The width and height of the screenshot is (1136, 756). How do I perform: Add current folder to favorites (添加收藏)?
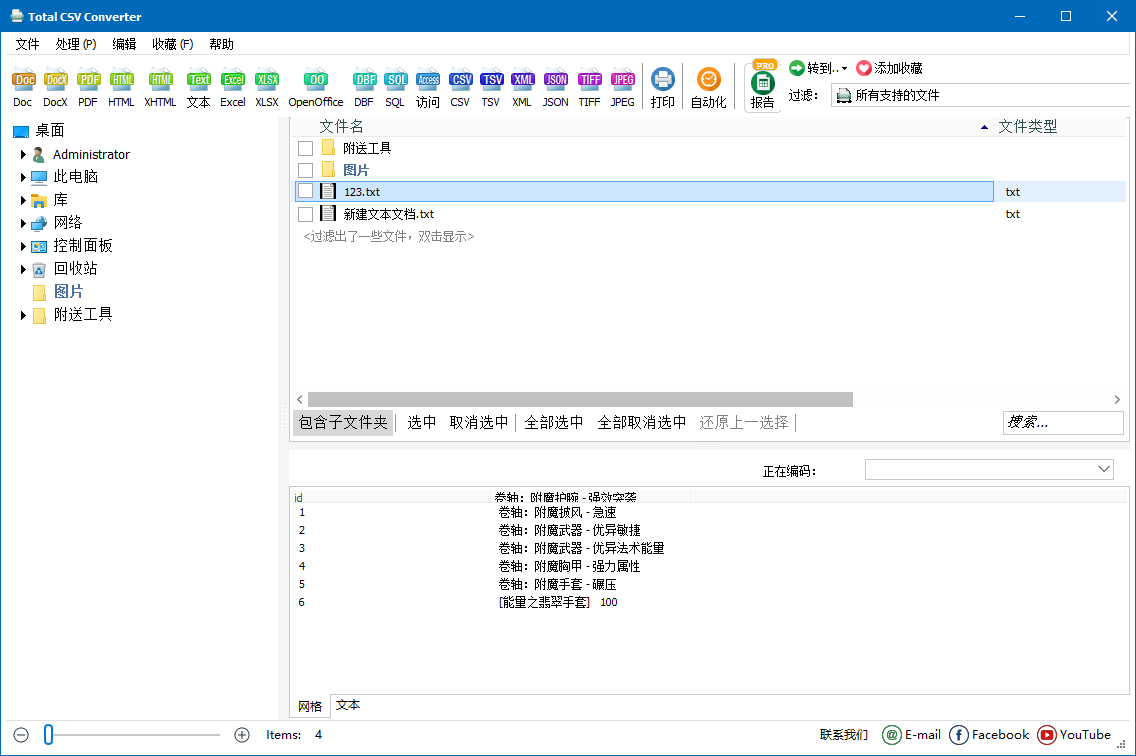890,68
